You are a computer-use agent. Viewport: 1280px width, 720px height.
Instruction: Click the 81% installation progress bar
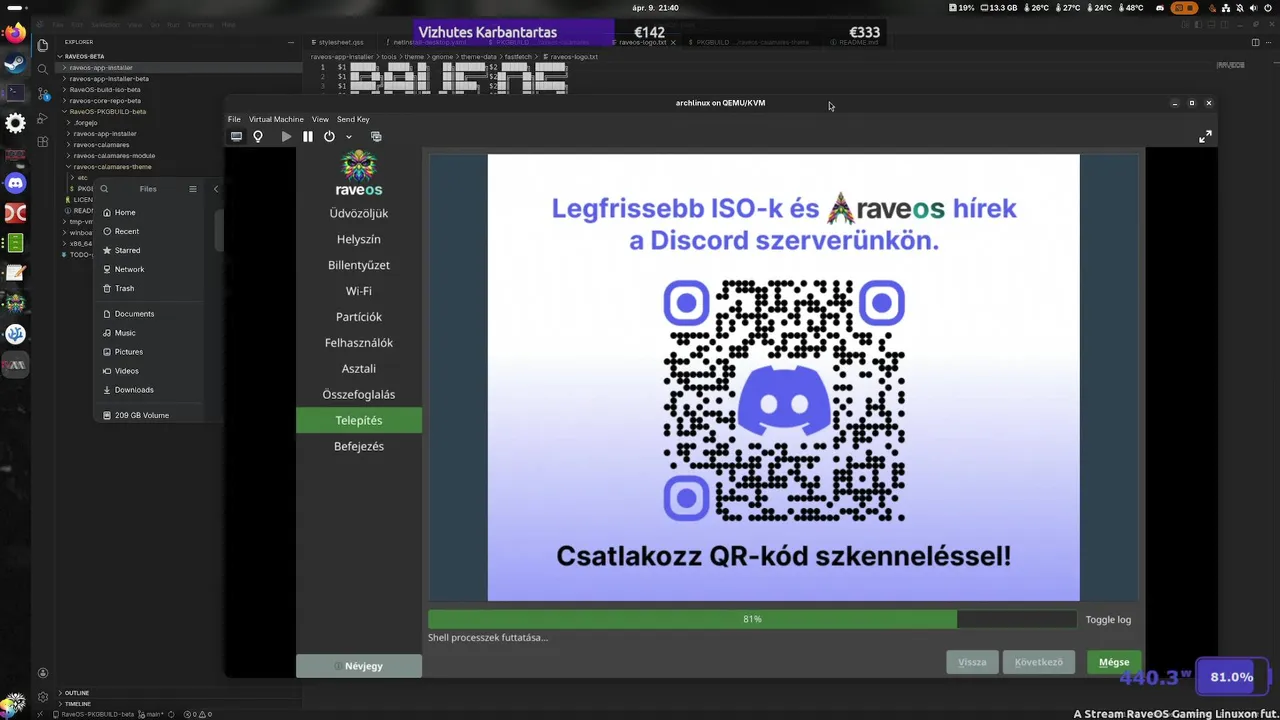click(x=753, y=619)
